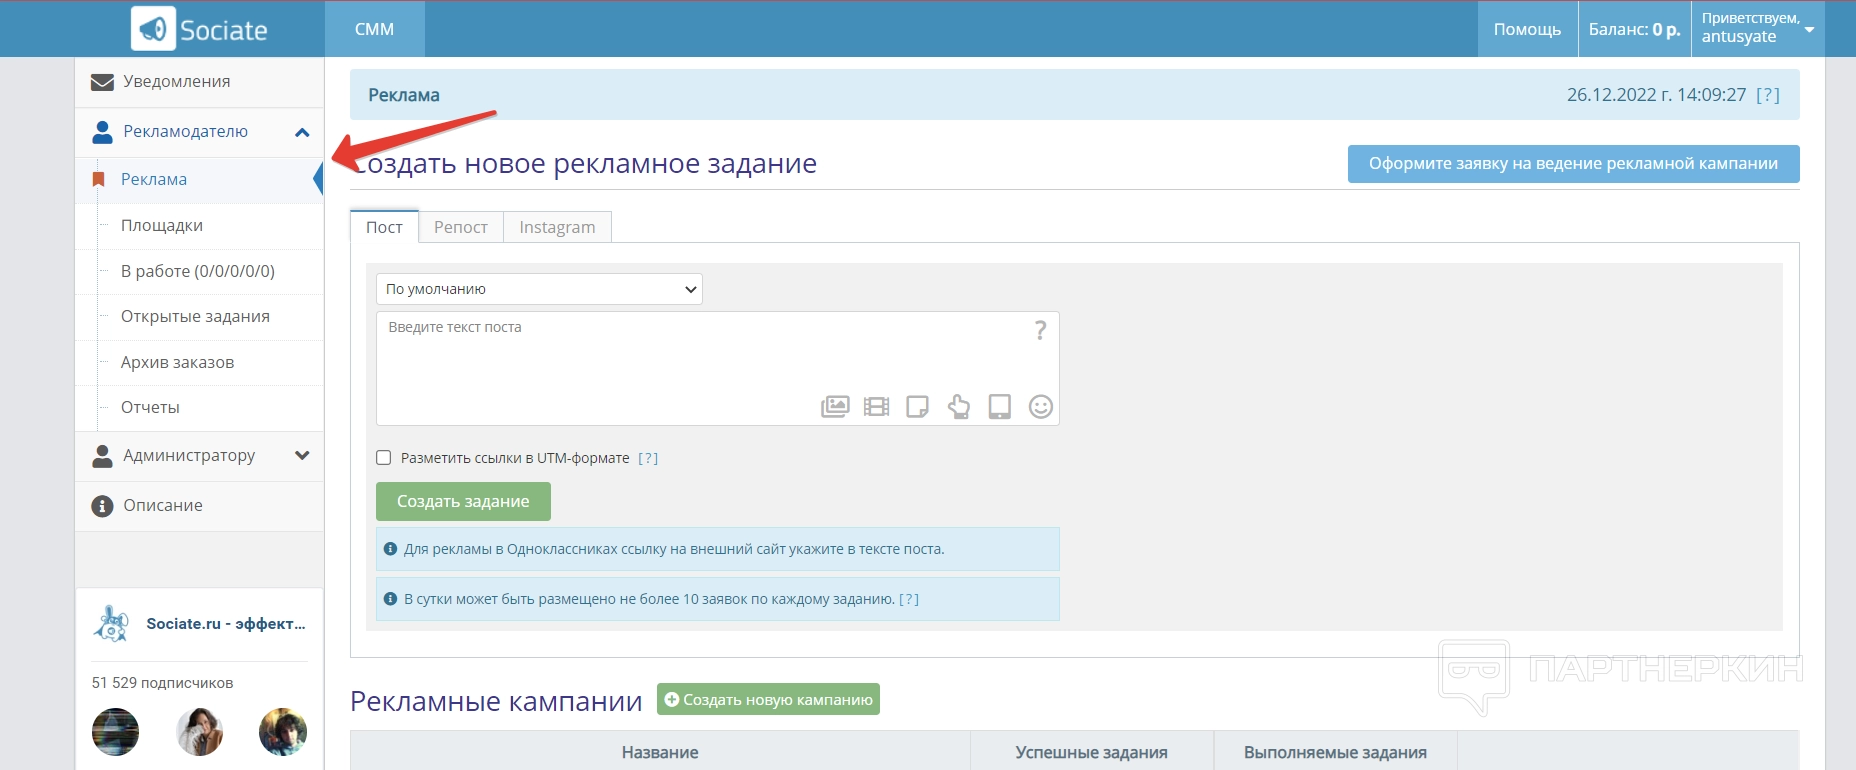Image resolution: width=1856 pixels, height=770 pixels.
Task: Click Создать новую кампанию button
Action: 768,700
